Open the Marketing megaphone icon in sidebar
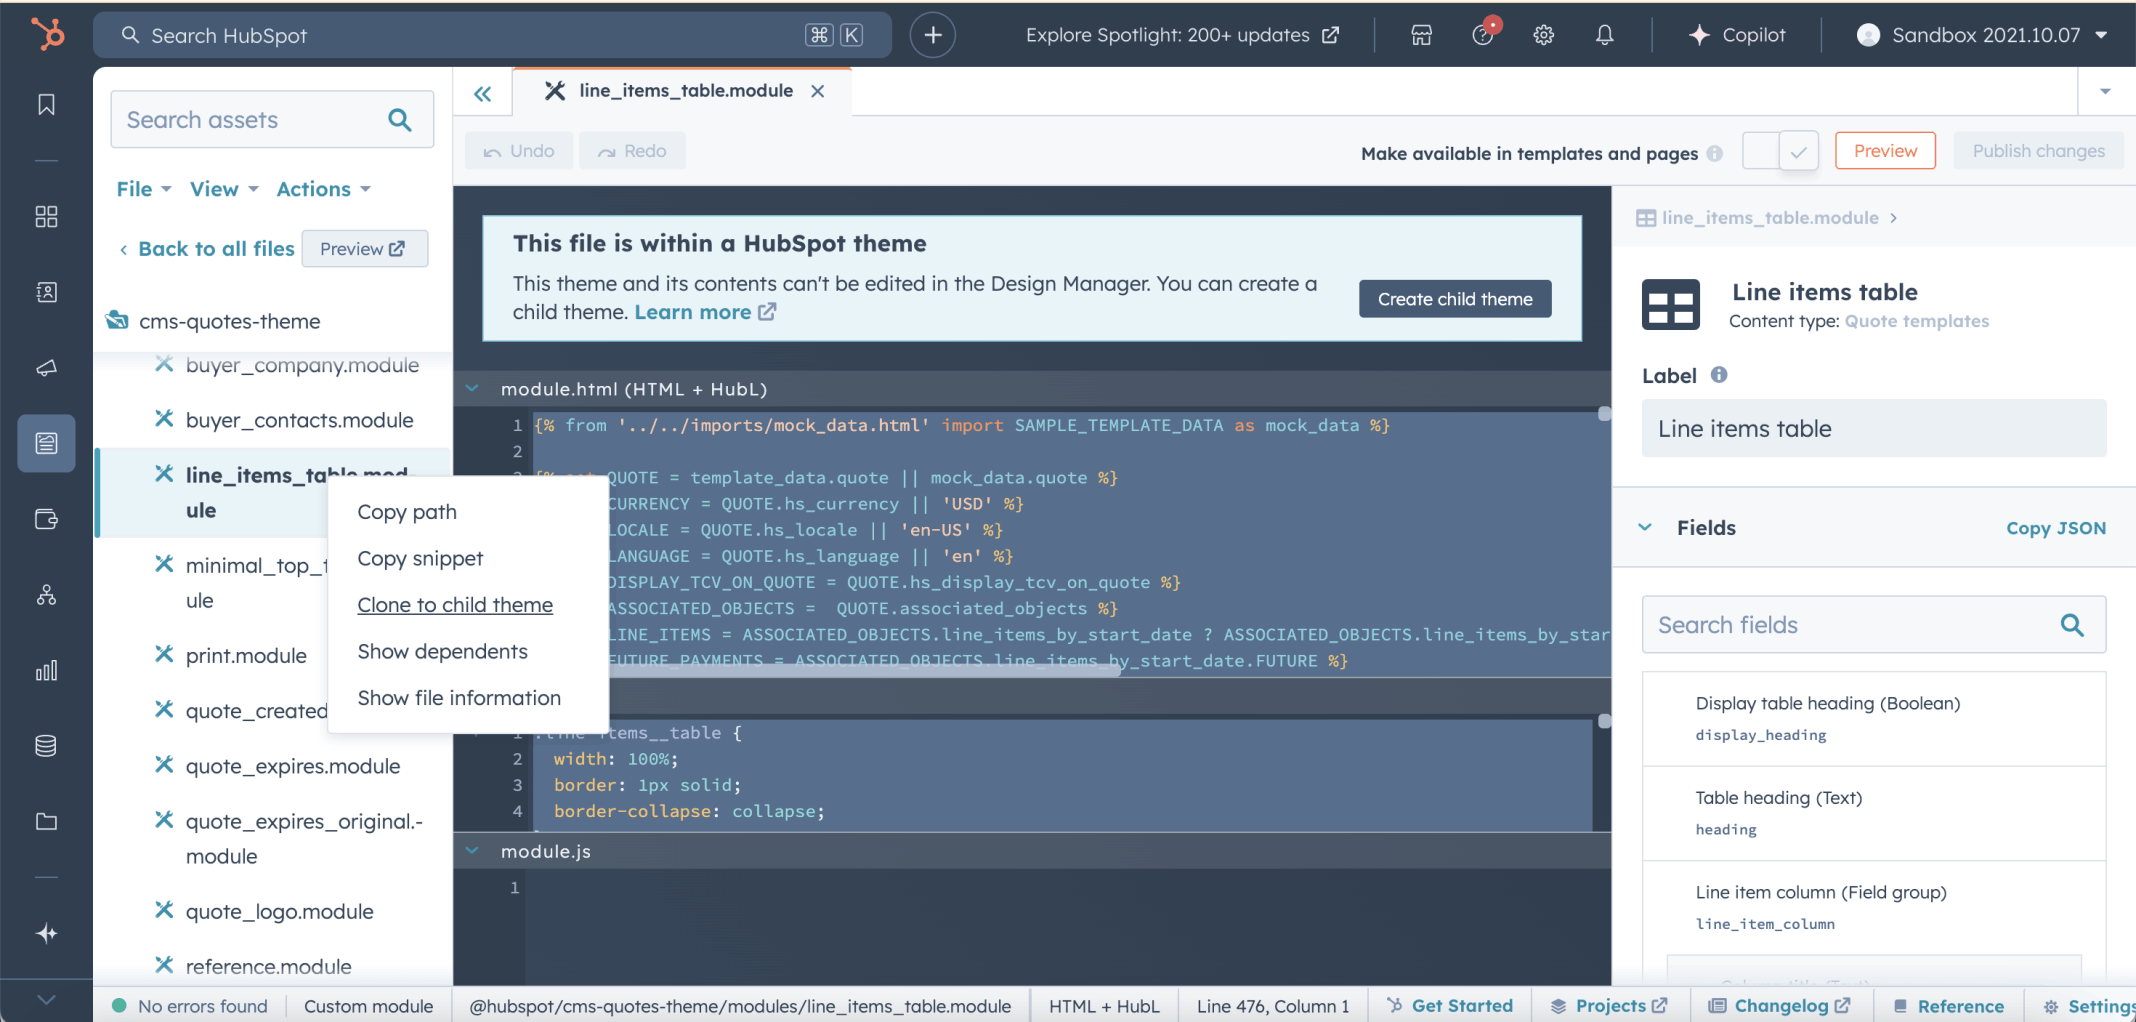 tap(46, 368)
